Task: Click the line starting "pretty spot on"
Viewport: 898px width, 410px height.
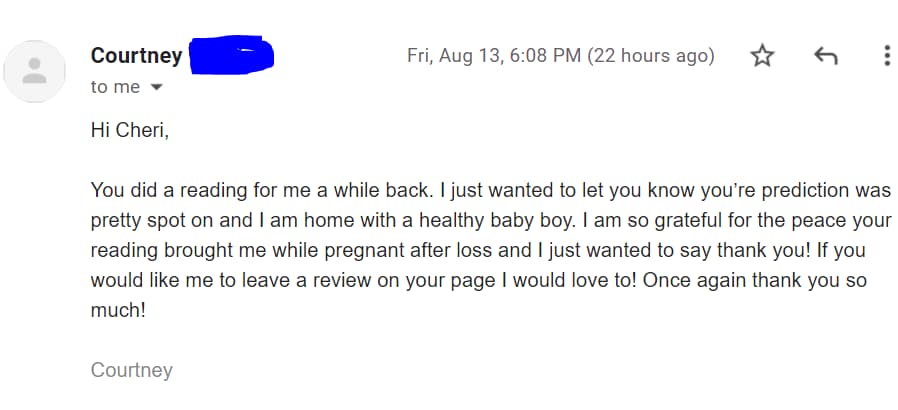Action: coord(490,220)
